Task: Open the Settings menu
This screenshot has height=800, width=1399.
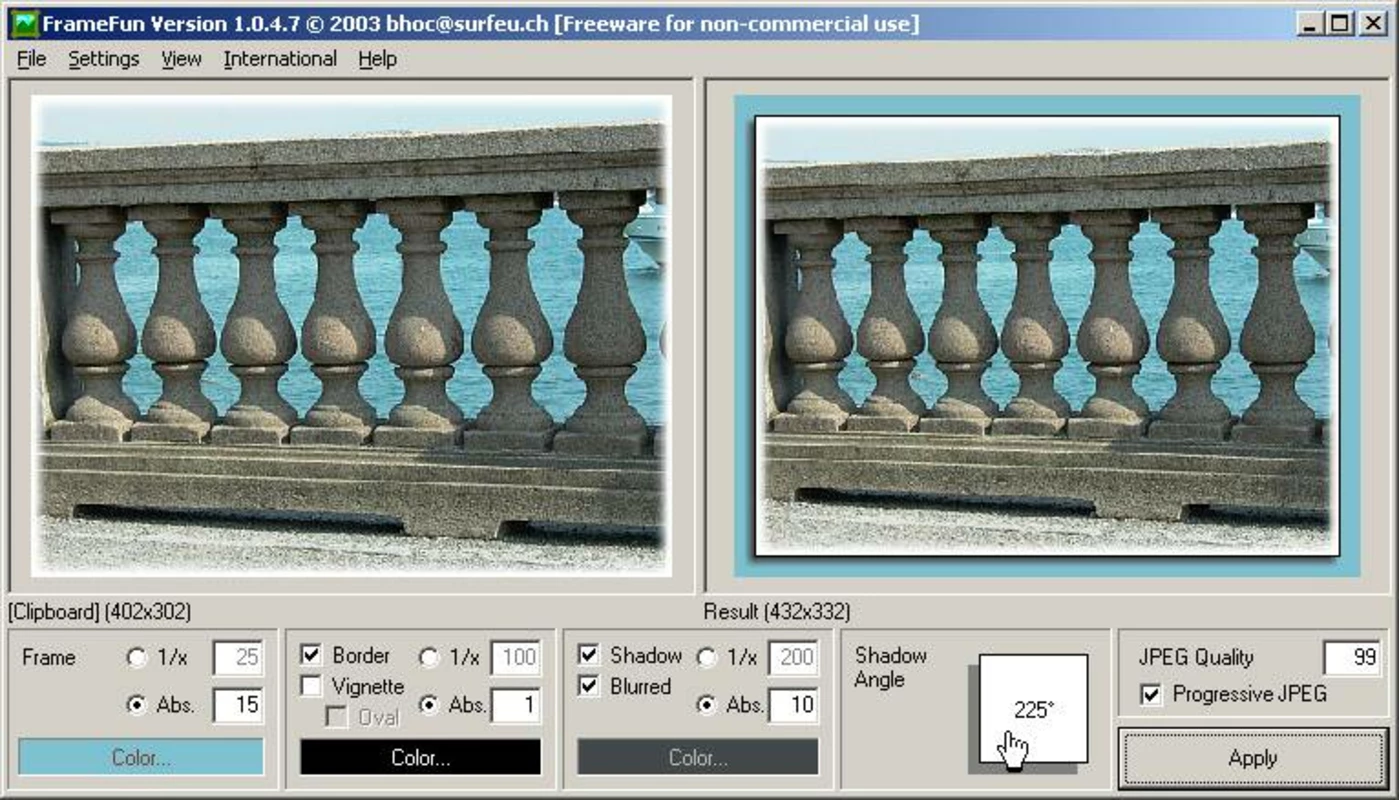Action: pyautogui.click(x=103, y=59)
